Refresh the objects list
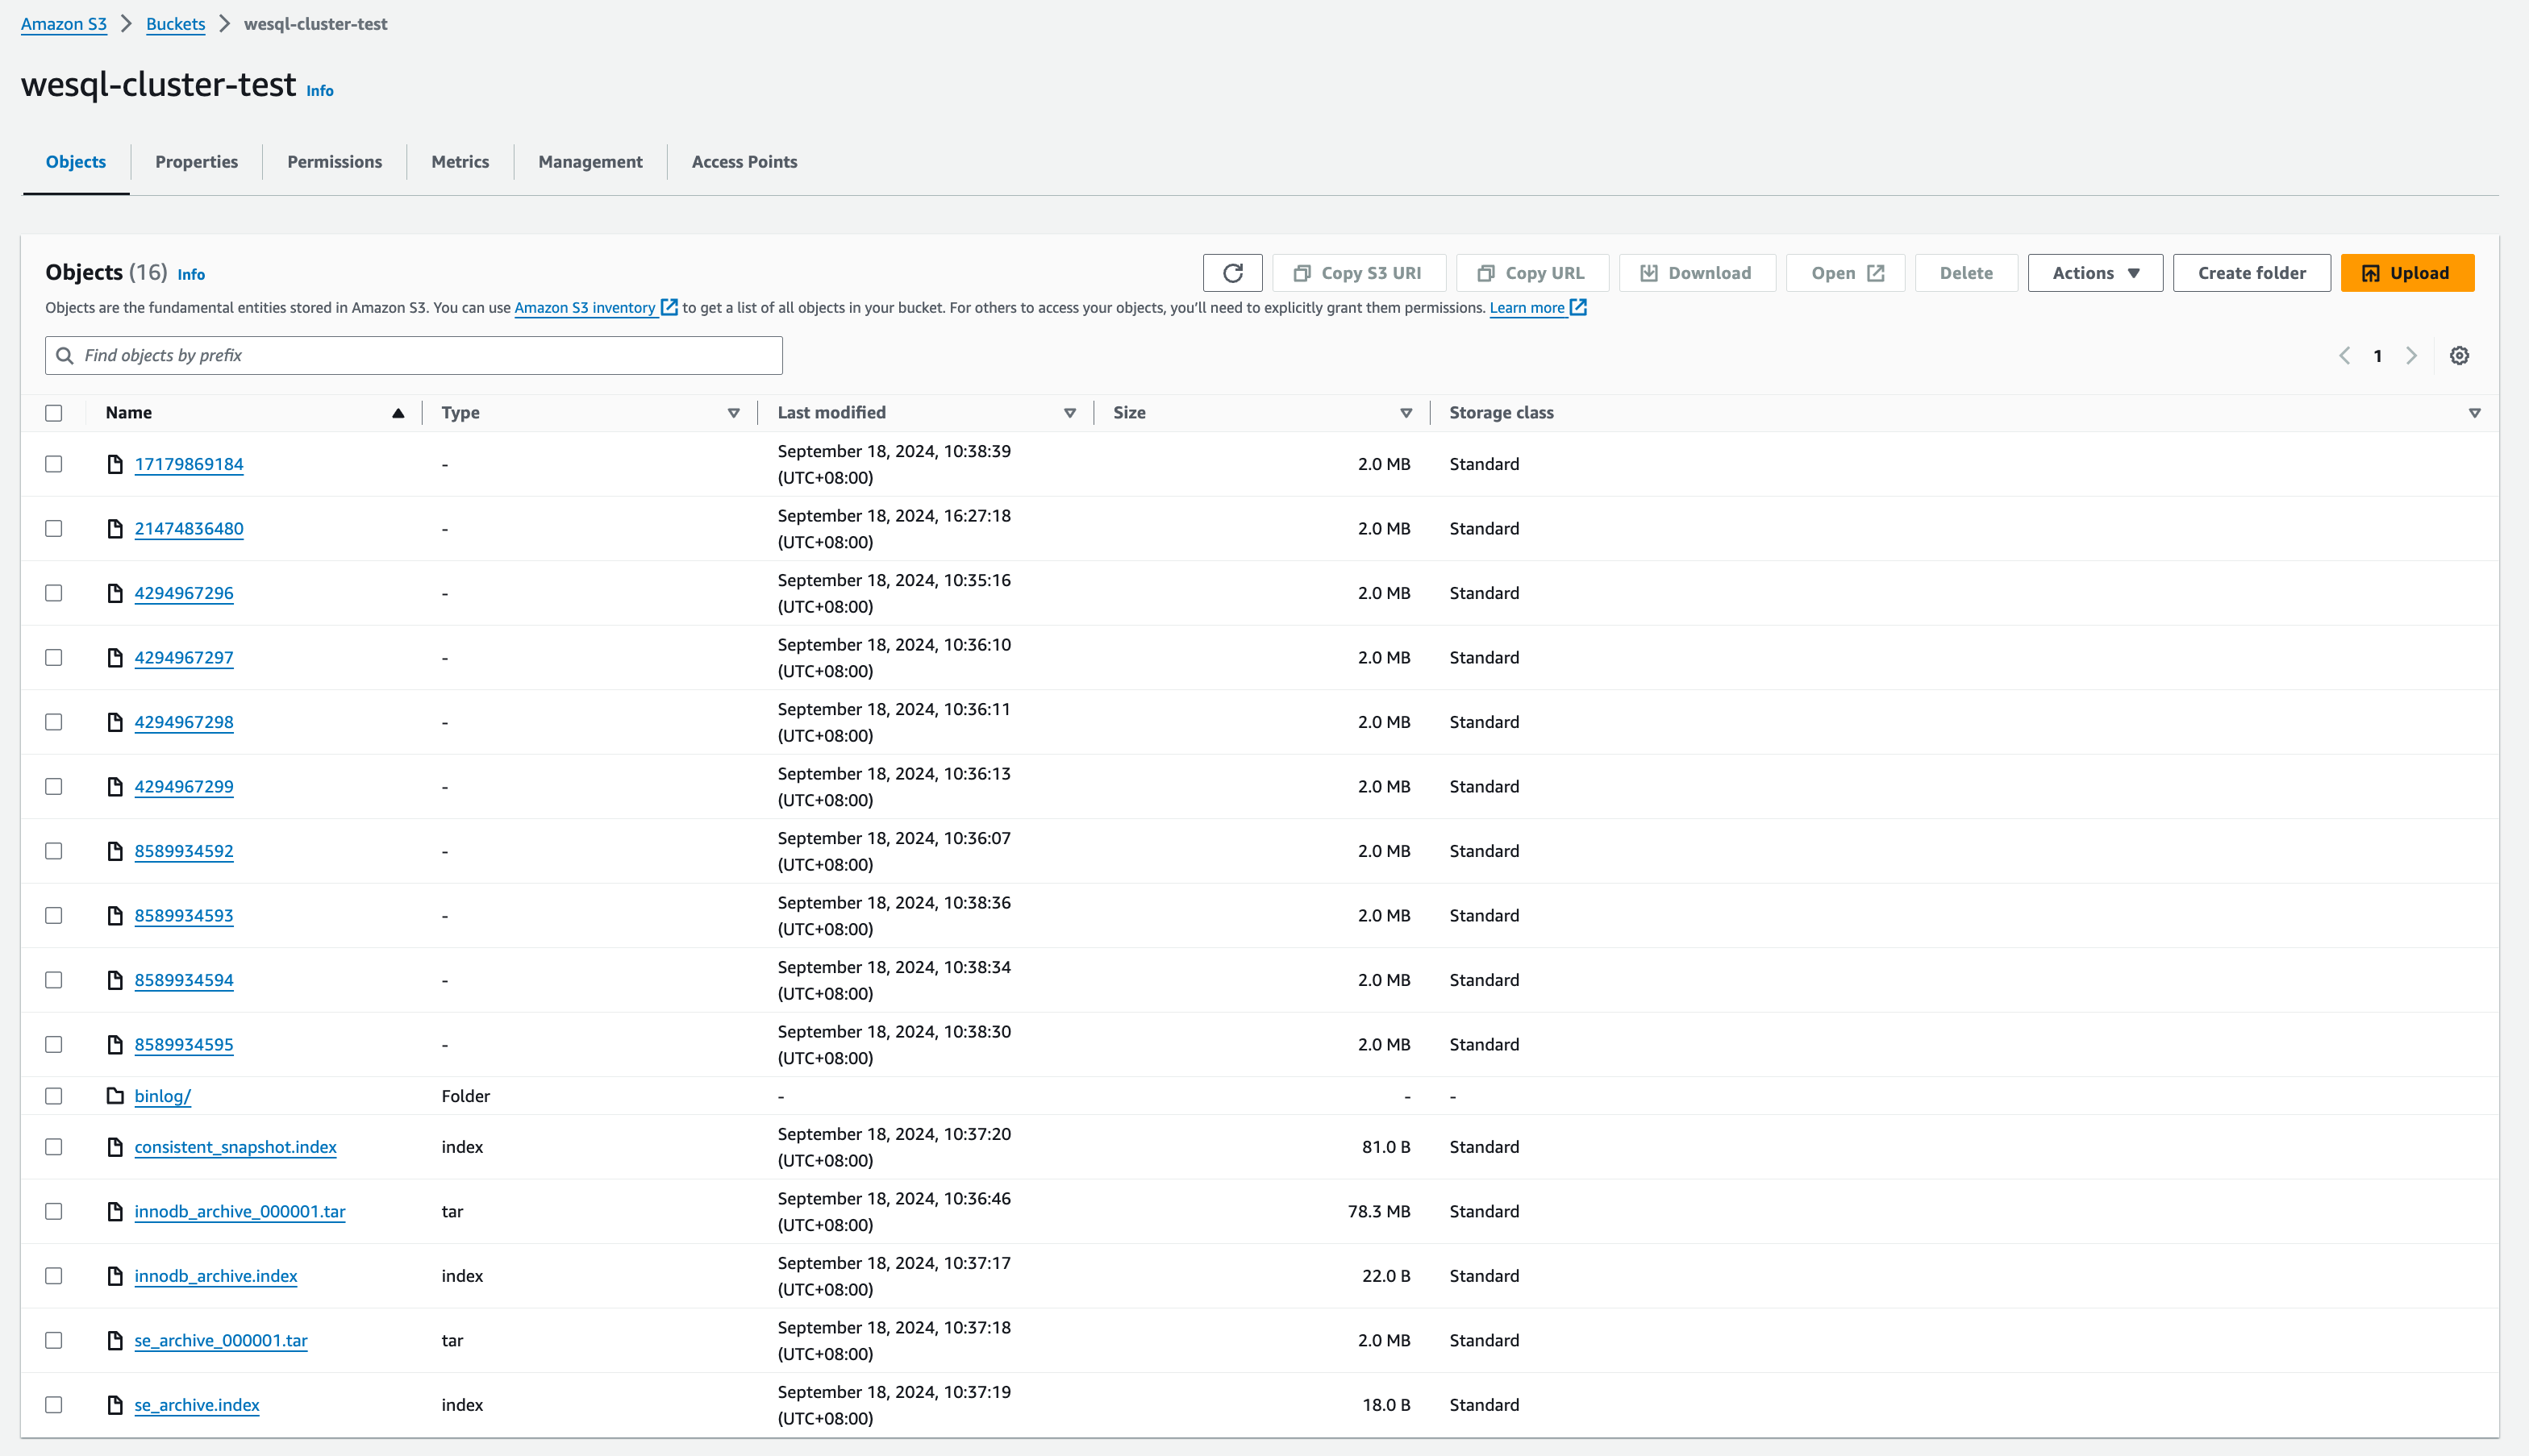This screenshot has height=1456, width=2529. [1232, 273]
